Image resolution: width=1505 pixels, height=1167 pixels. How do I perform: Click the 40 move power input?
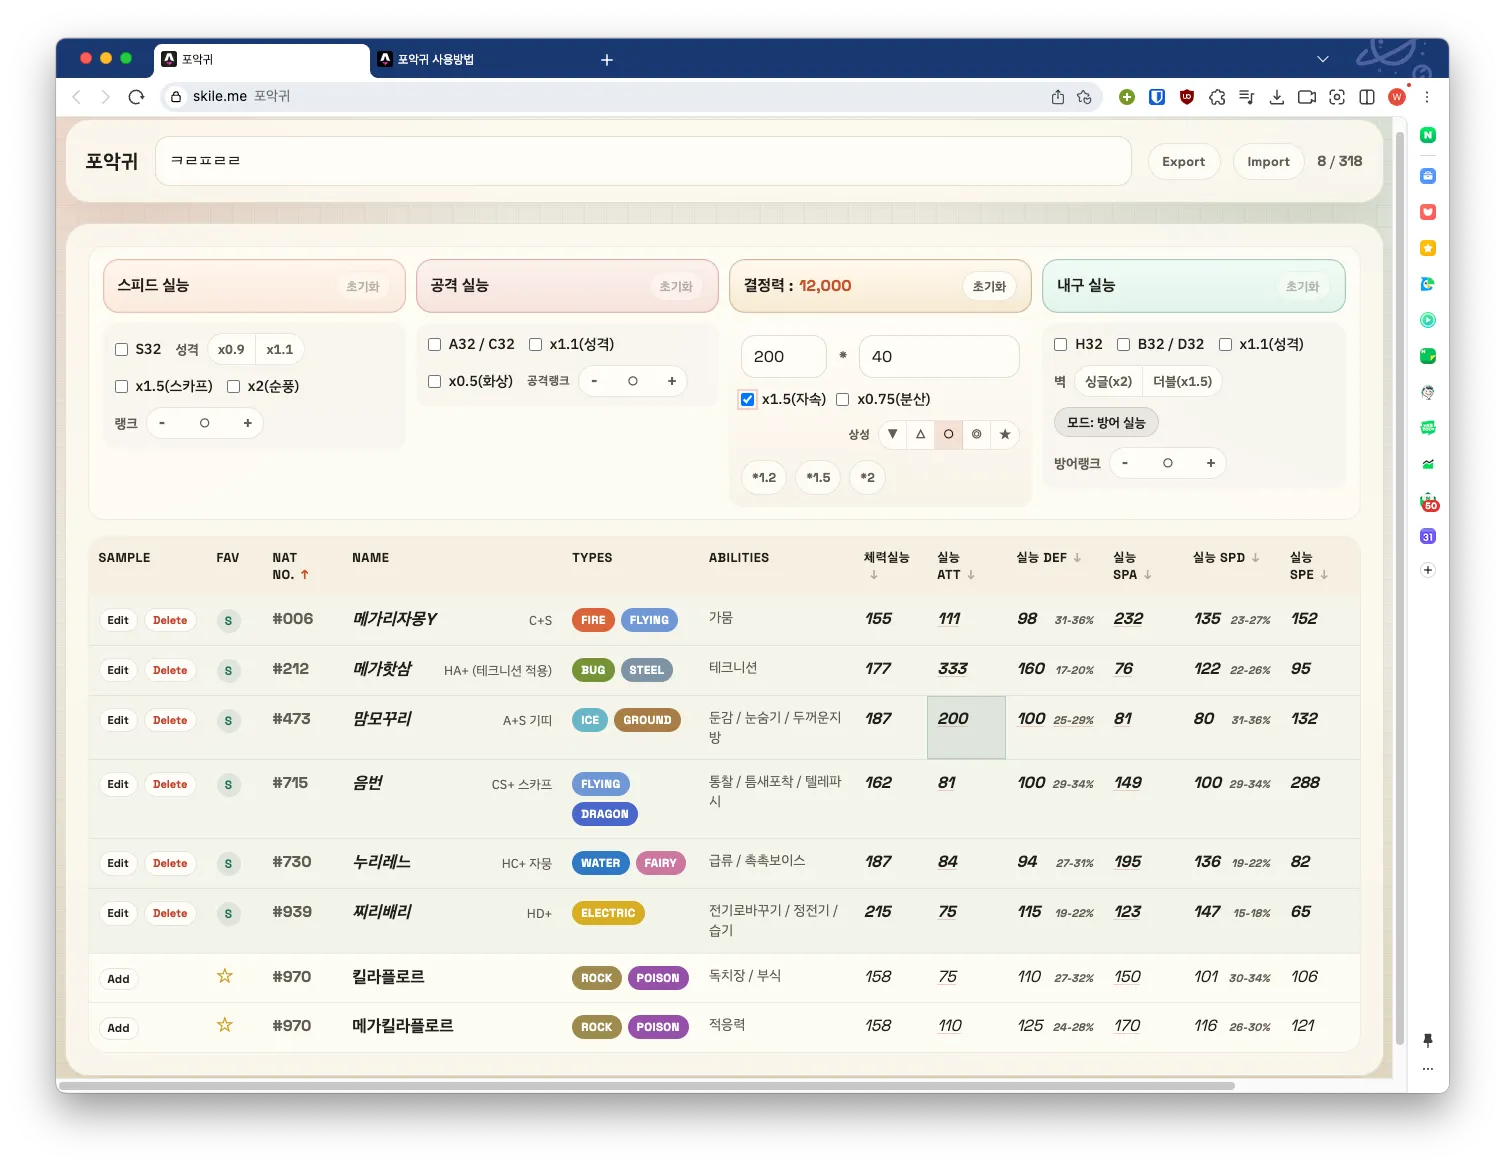pyautogui.click(x=939, y=356)
